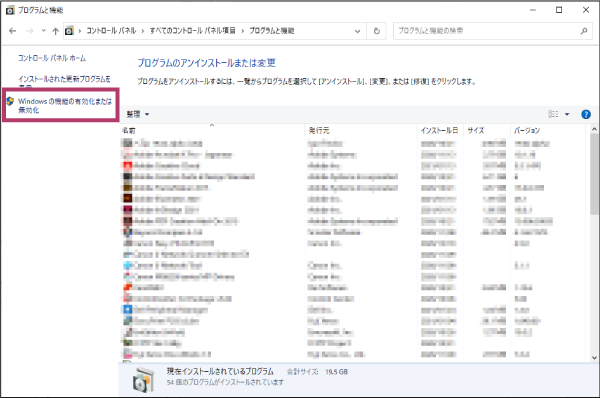Open view options dropdown arrow
This screenshot has height=398, width=600.
click(x=567, y=114)
